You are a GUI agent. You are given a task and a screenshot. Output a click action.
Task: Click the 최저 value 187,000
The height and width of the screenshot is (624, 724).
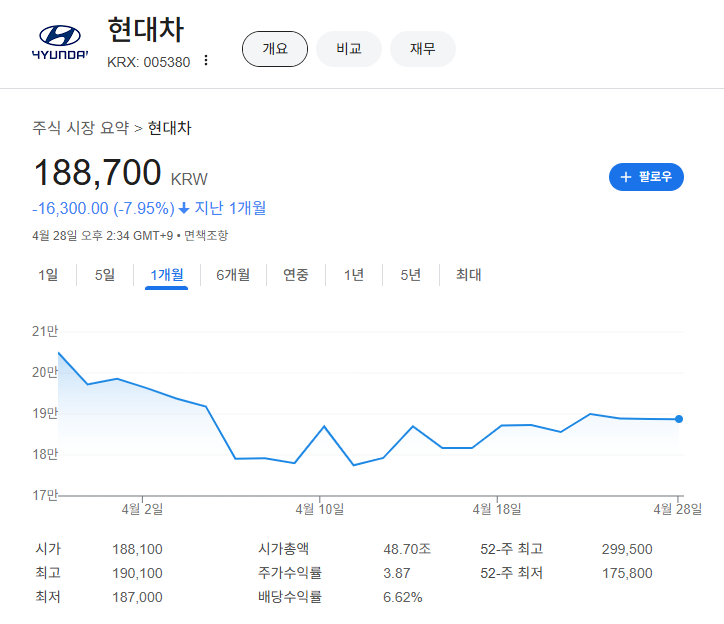pos(137,597)
